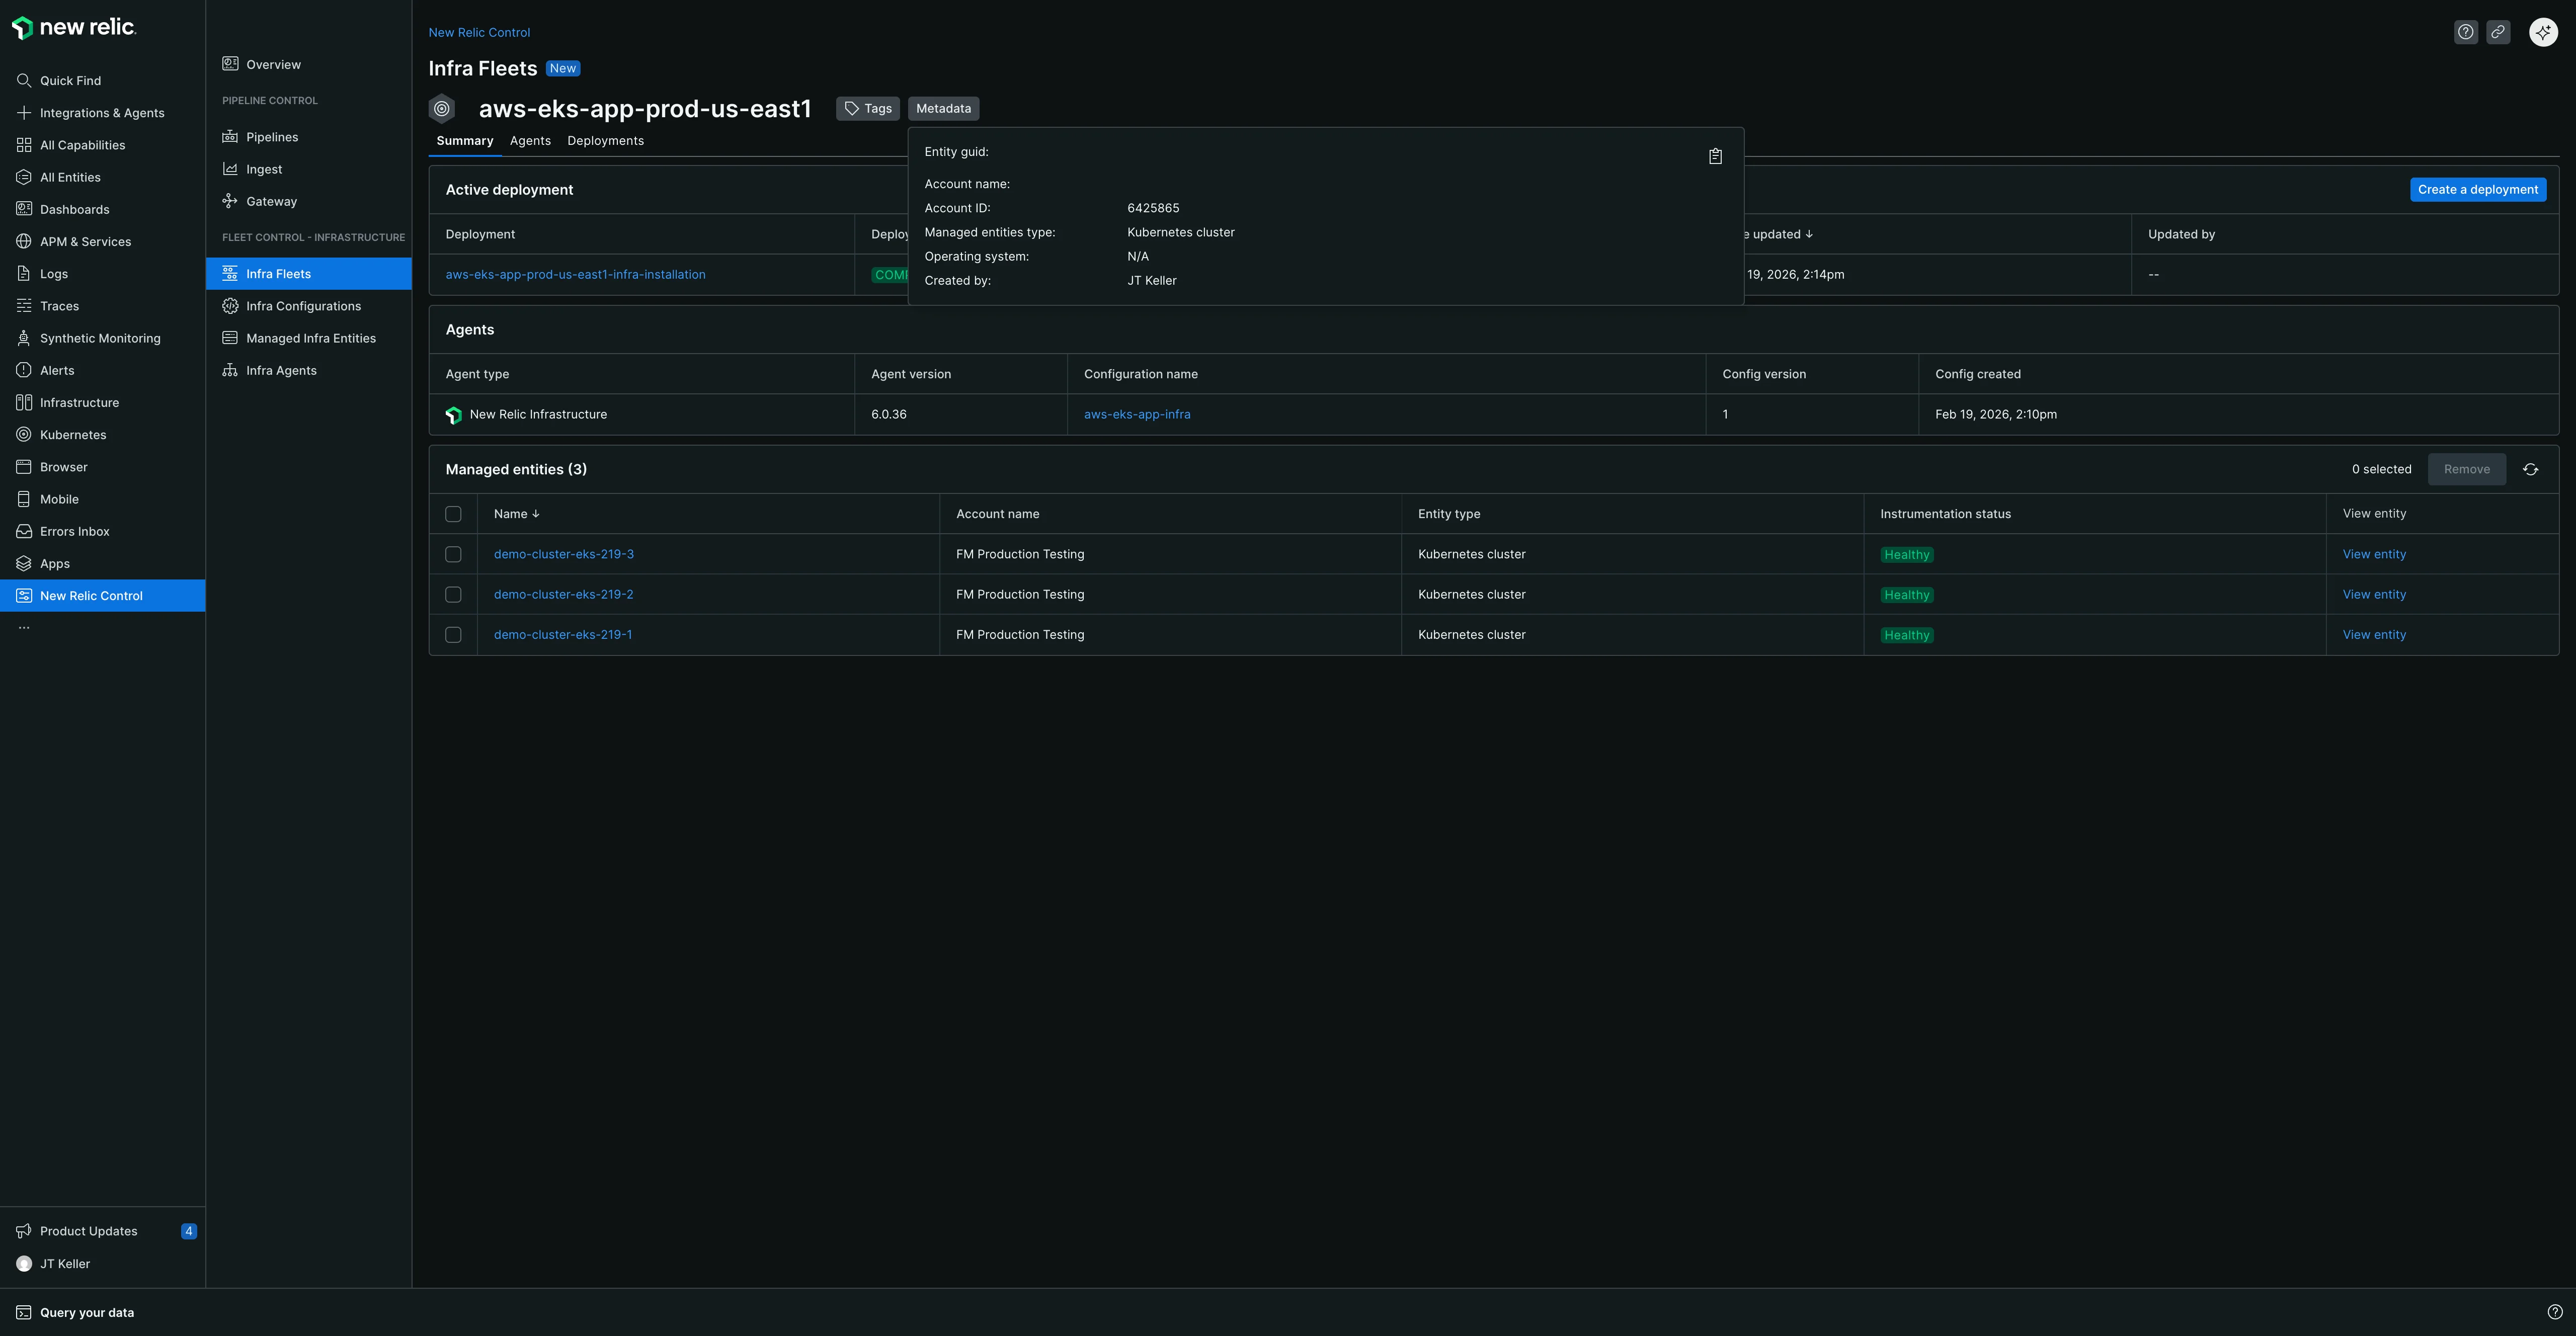Check the demo-cluster-eks-219-1 row checkbox

pyautogui.click(x=454, y=634)
